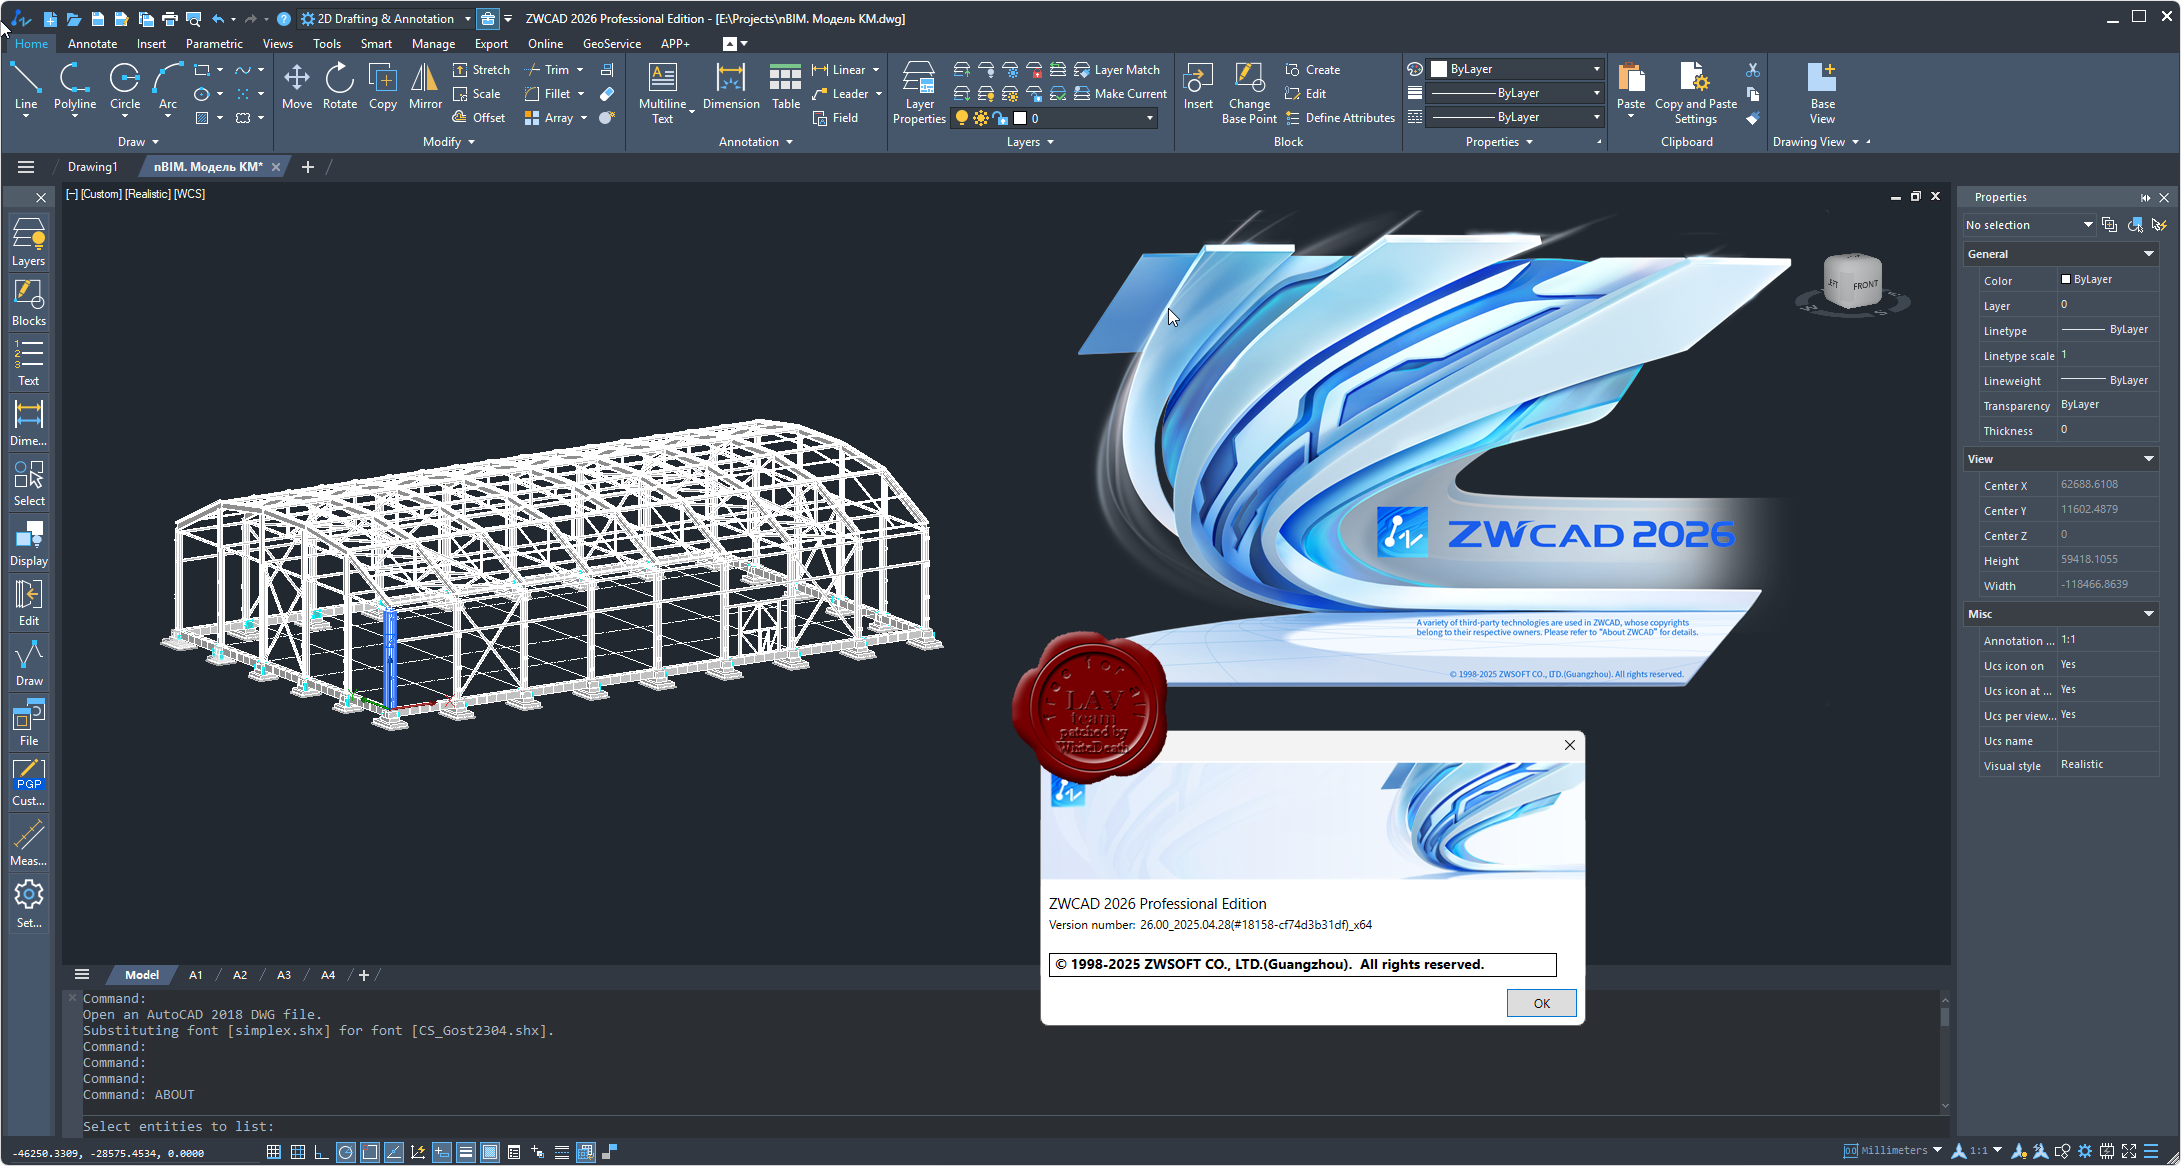Switch to the A1 layout tab

[x=196, y=975]
